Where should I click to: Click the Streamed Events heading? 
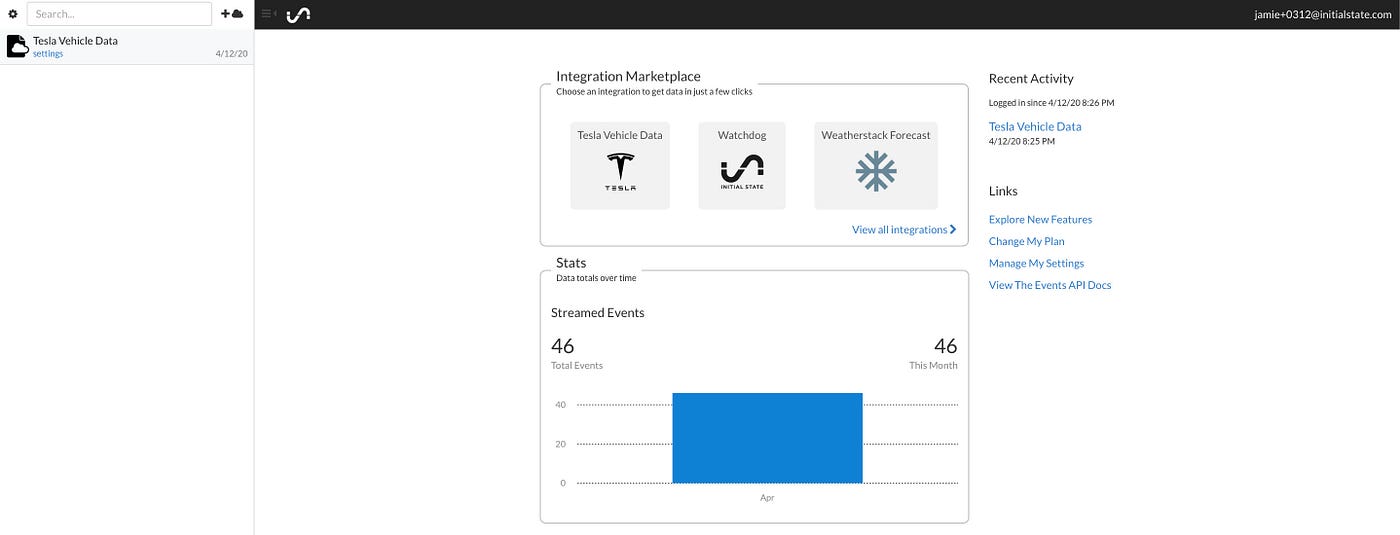click(x=598, y=313)
